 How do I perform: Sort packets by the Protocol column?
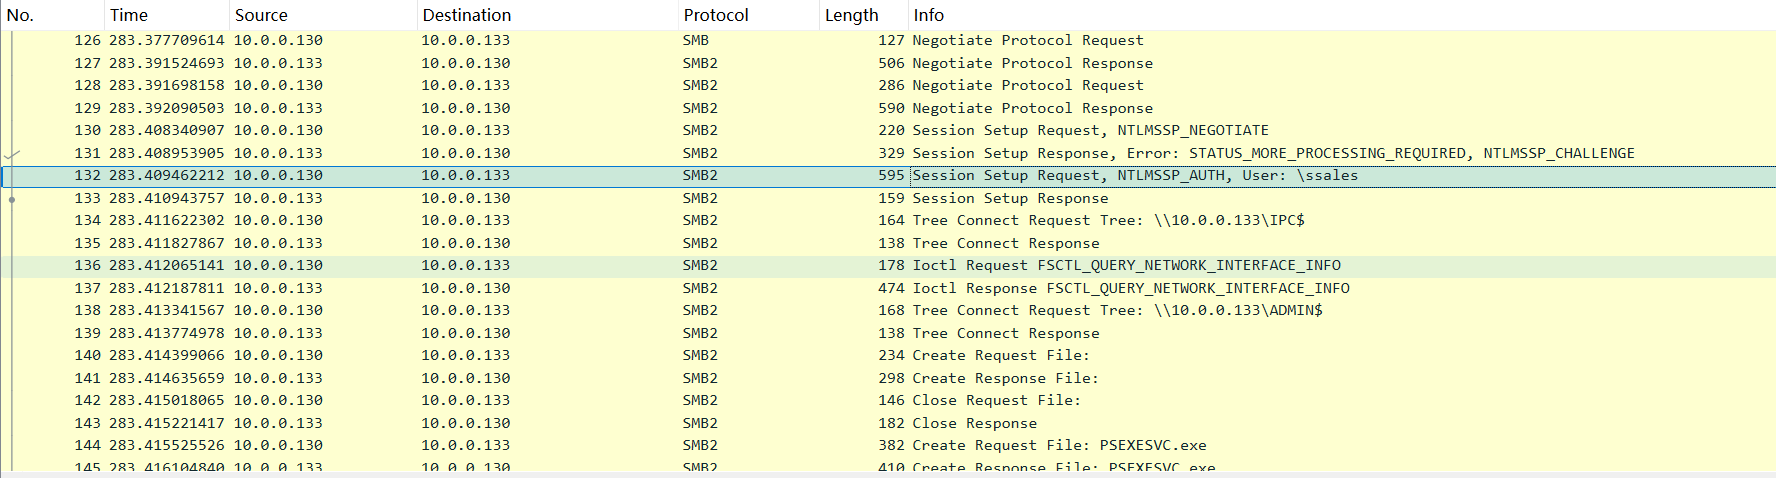click(x=715, y=15)
